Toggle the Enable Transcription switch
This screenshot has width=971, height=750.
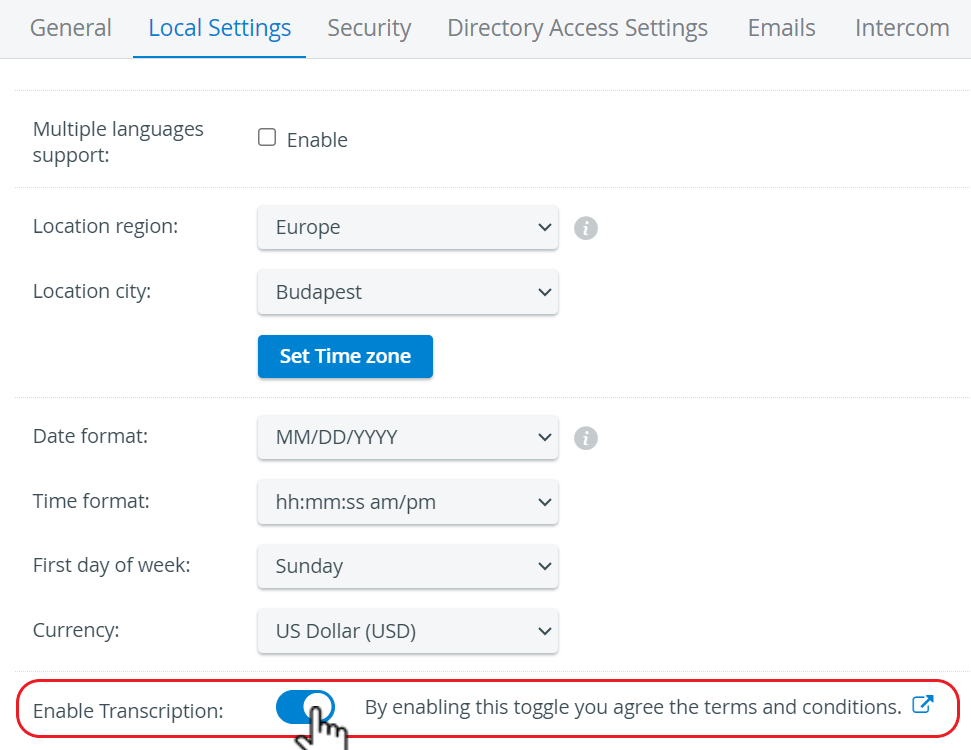[305, 707]
